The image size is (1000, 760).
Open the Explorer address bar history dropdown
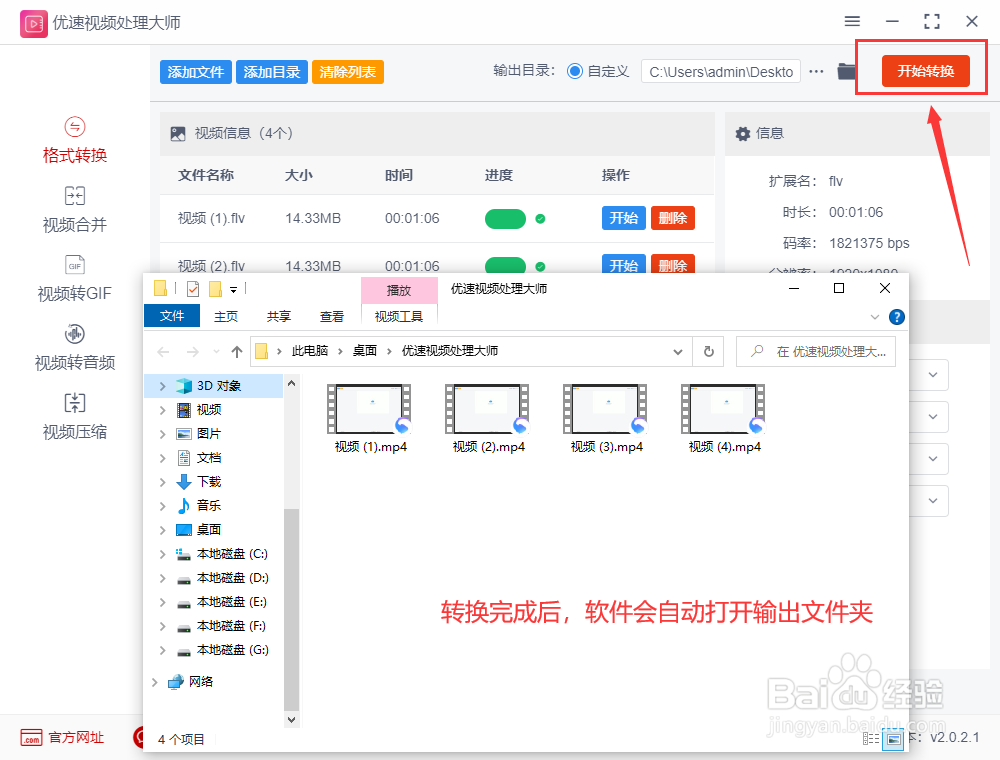pyautogui.click(x=678, y=351)
